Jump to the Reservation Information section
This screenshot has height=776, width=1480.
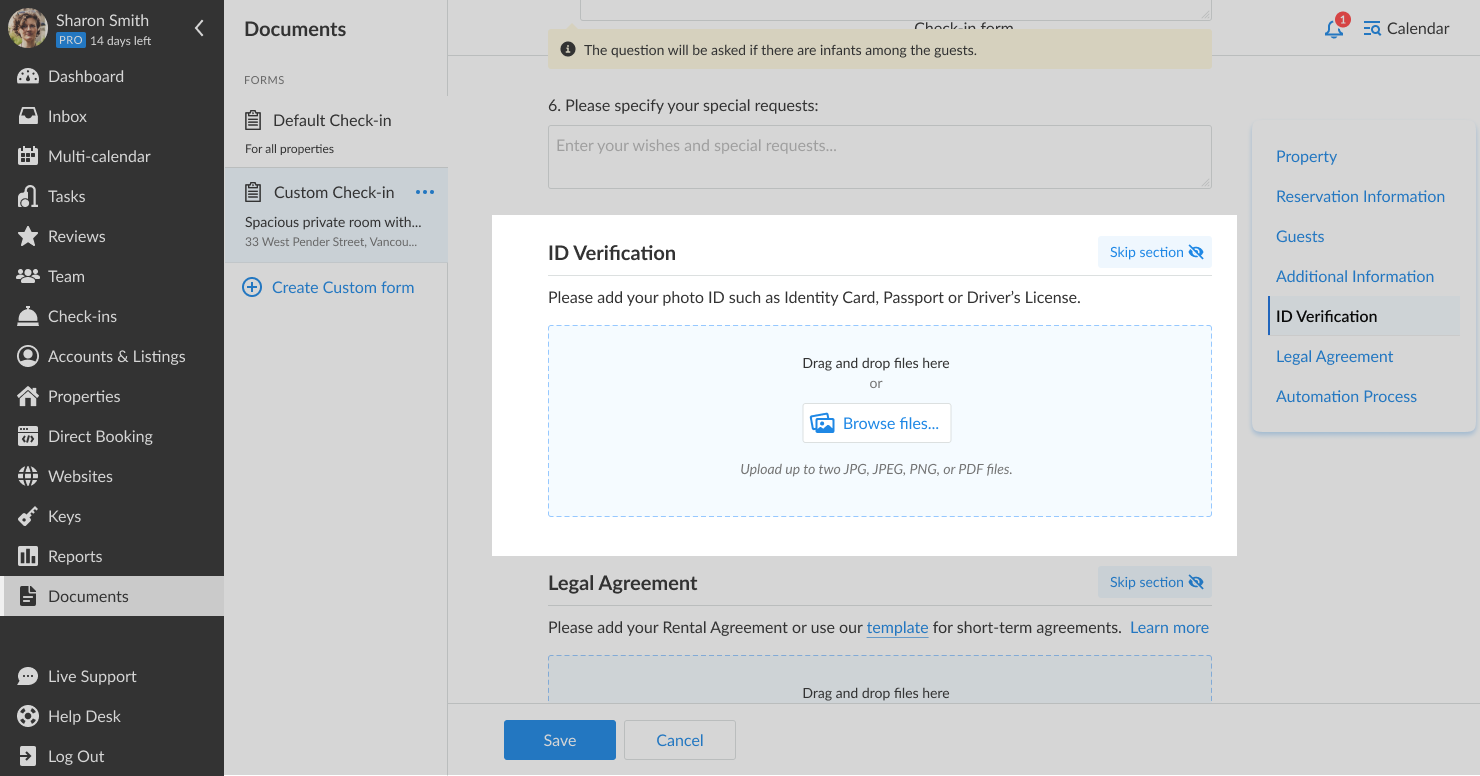[1360, 196]
